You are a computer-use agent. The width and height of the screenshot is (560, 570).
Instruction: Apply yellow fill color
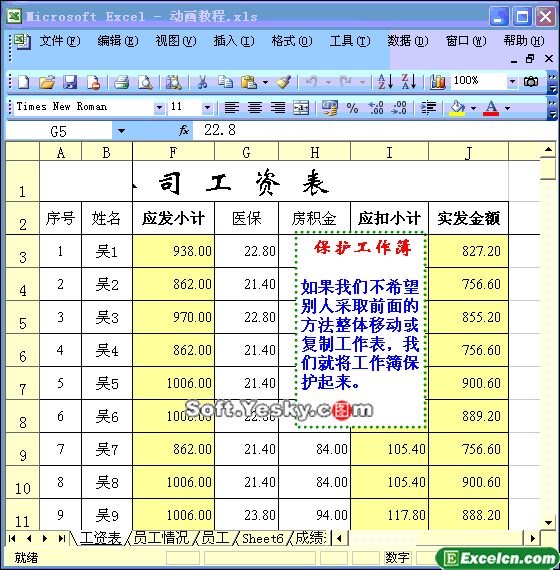pyautogui.click(x=457, y=108)
